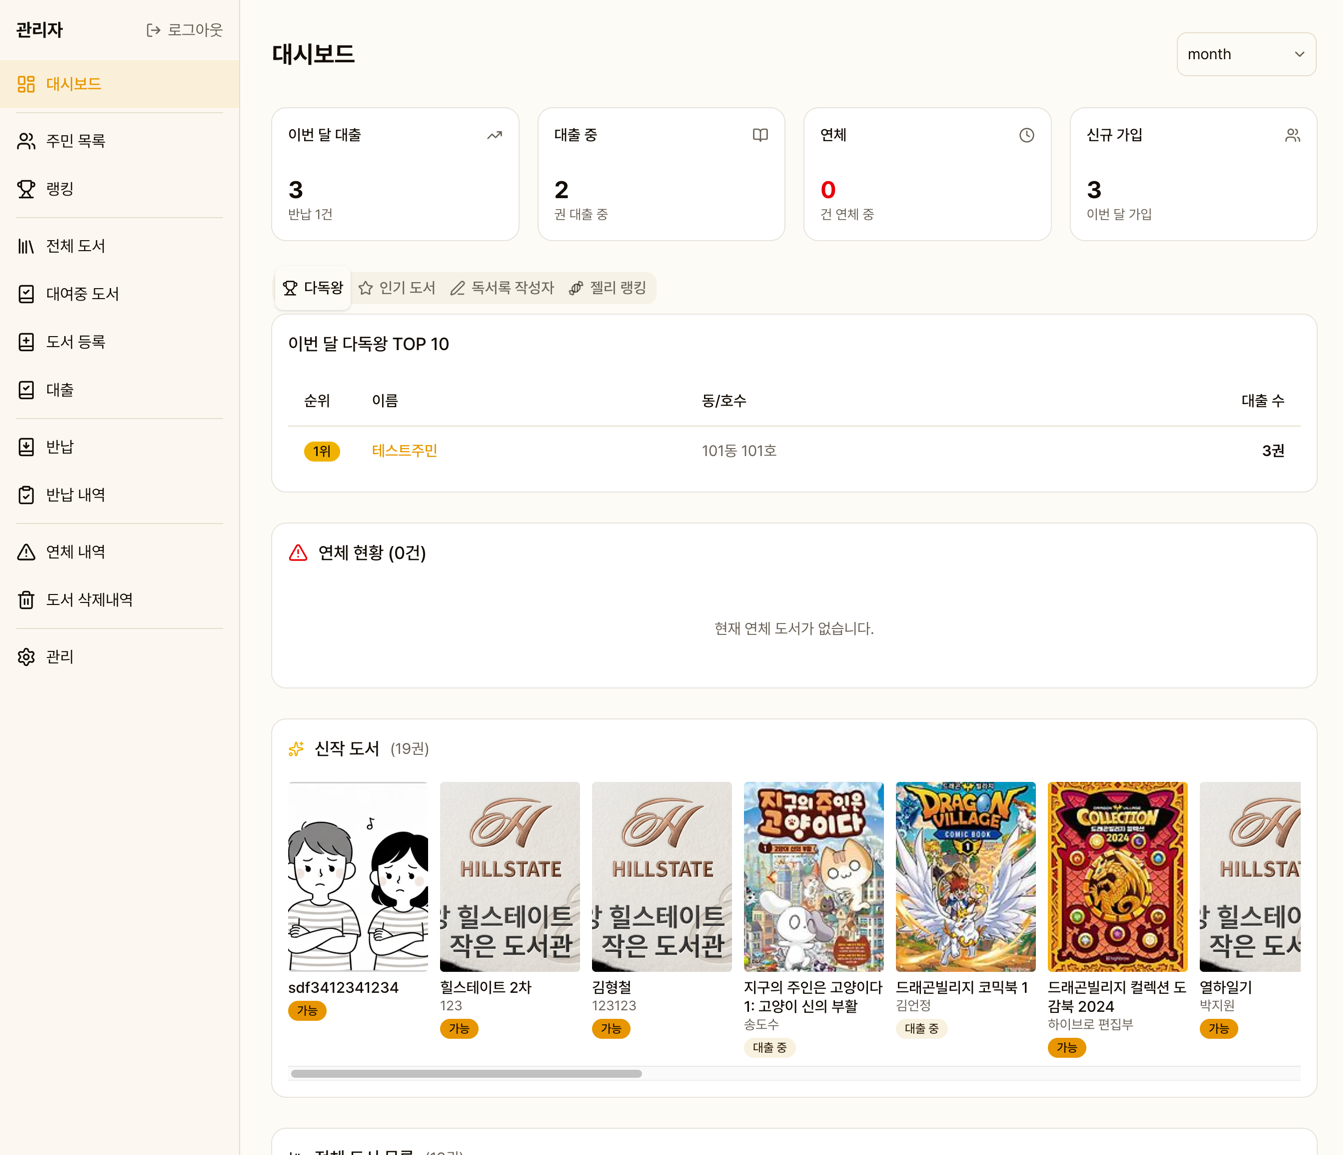Select the overdue history warning icon
The height and width of the screenshot is (1155, 1343).
(x=26, y=552)
